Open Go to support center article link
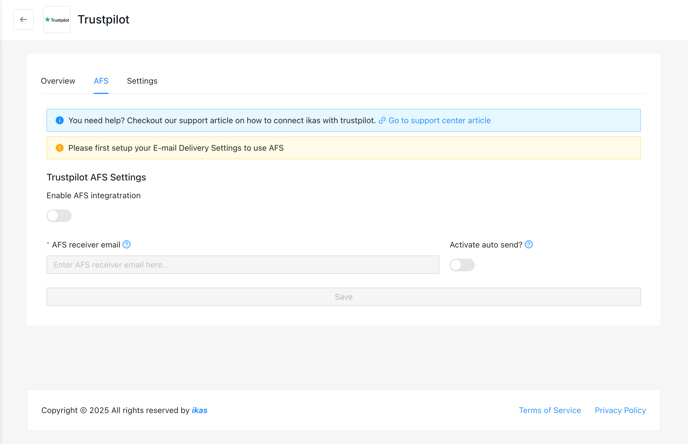Viewport: 688px width, 444px height. point(439,120)
